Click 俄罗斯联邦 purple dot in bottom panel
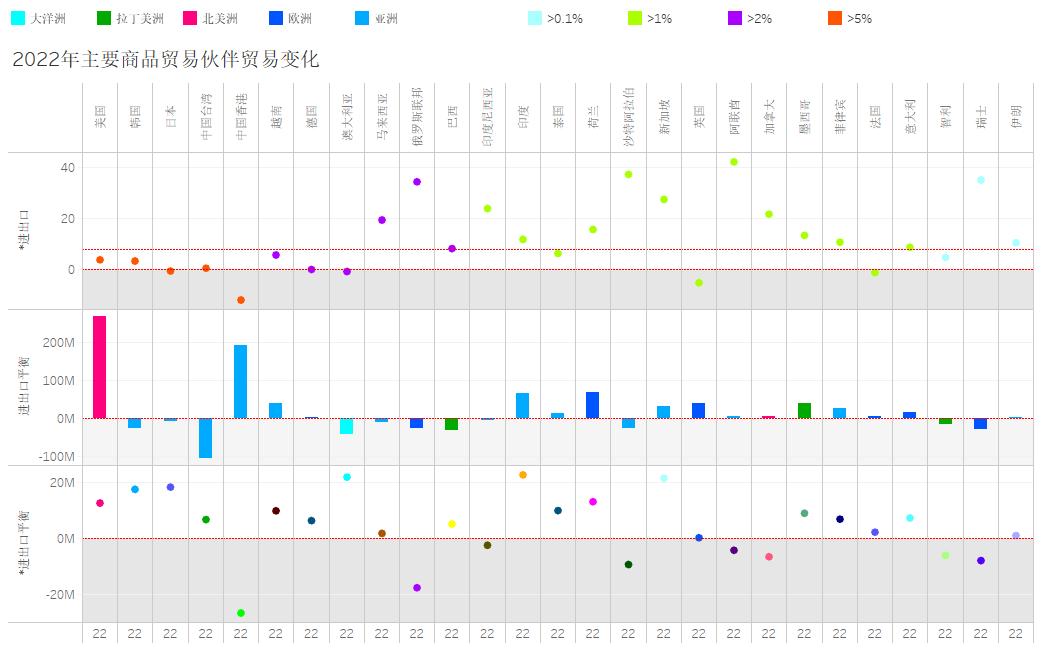This screenshot has width=1042, height=655. tap(417, 588)
